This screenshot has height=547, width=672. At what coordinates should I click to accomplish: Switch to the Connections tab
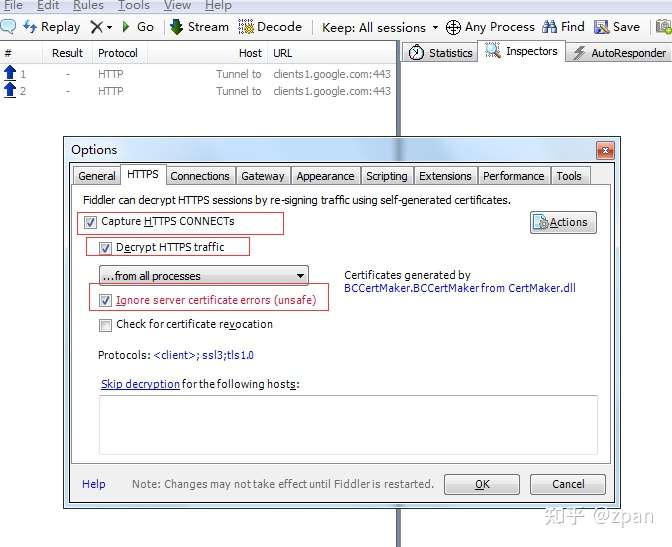(200, 176)
